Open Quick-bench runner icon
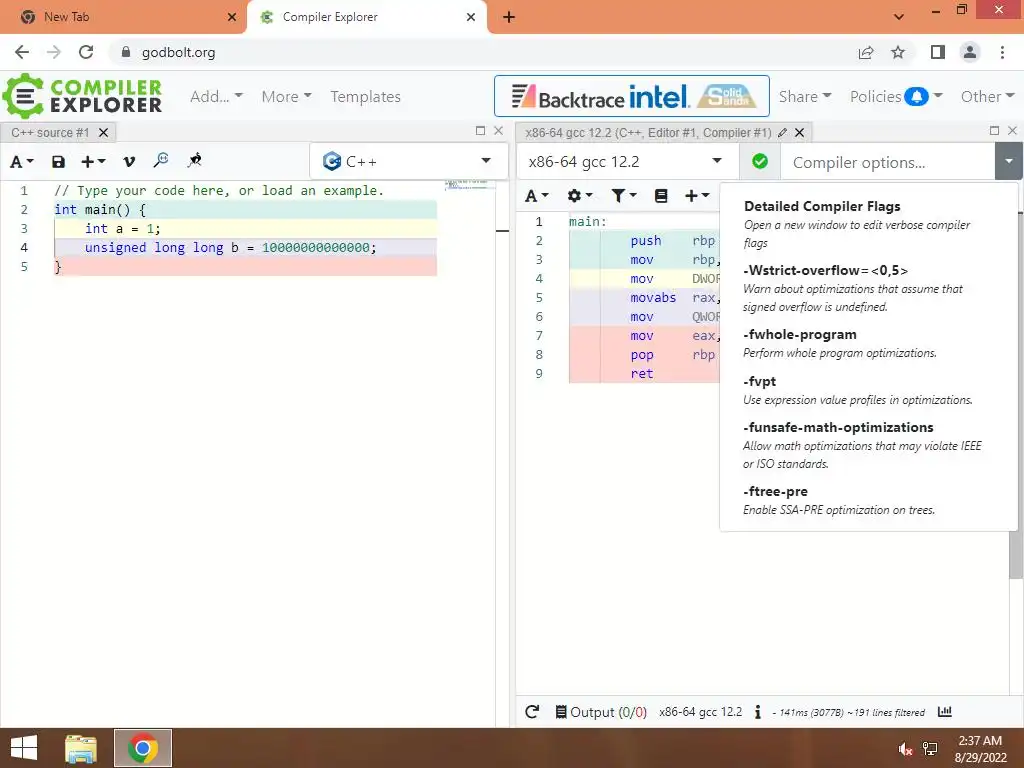The width and height of the screenshot is (1024, 768). coord(194,160)
